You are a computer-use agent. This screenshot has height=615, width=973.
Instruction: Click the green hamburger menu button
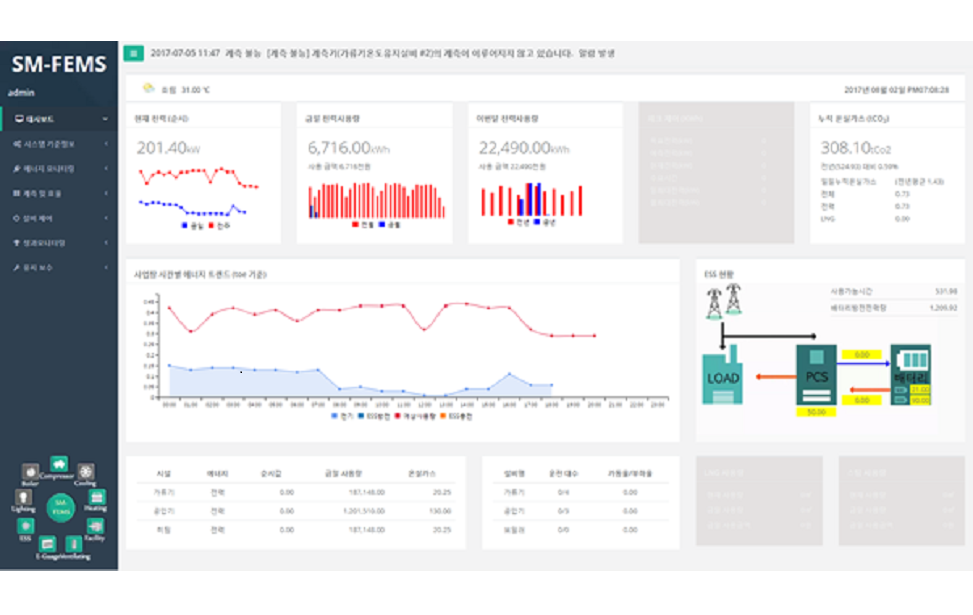(x=133, y=53)
